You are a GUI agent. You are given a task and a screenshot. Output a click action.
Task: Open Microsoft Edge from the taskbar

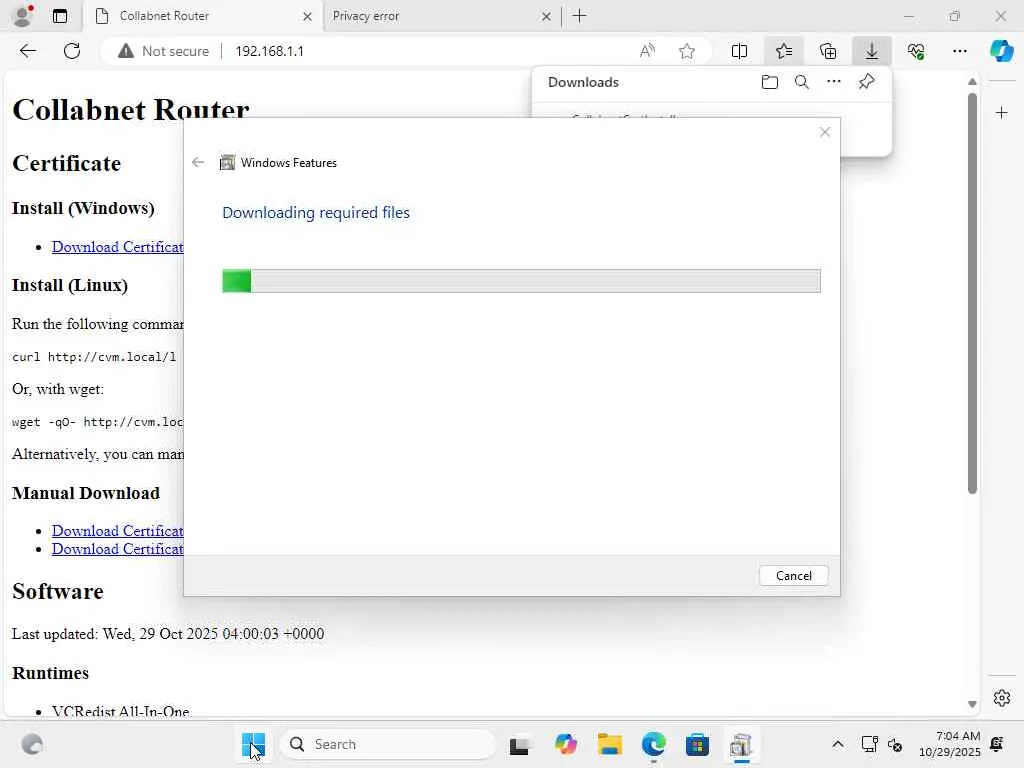coord(653,744)
